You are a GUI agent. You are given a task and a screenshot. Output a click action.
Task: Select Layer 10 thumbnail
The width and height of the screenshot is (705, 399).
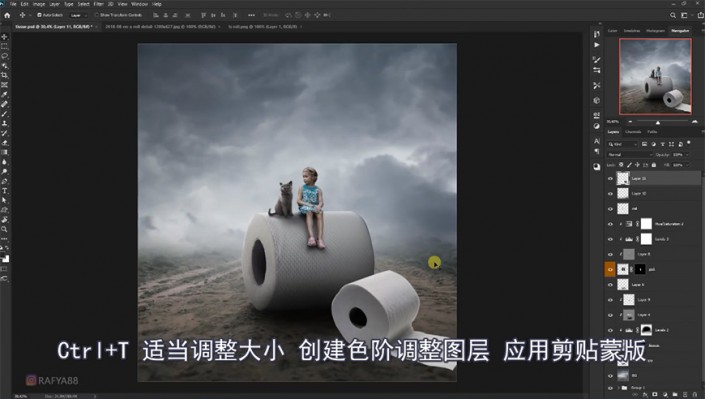(x=623, y=193)
